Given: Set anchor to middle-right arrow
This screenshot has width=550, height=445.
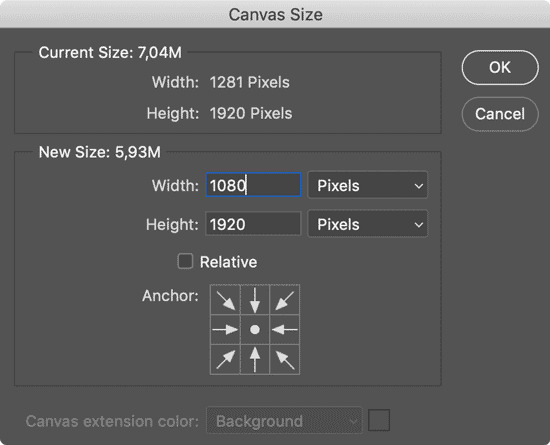Looking at the screenshot, I should click(x=284, y=330).
